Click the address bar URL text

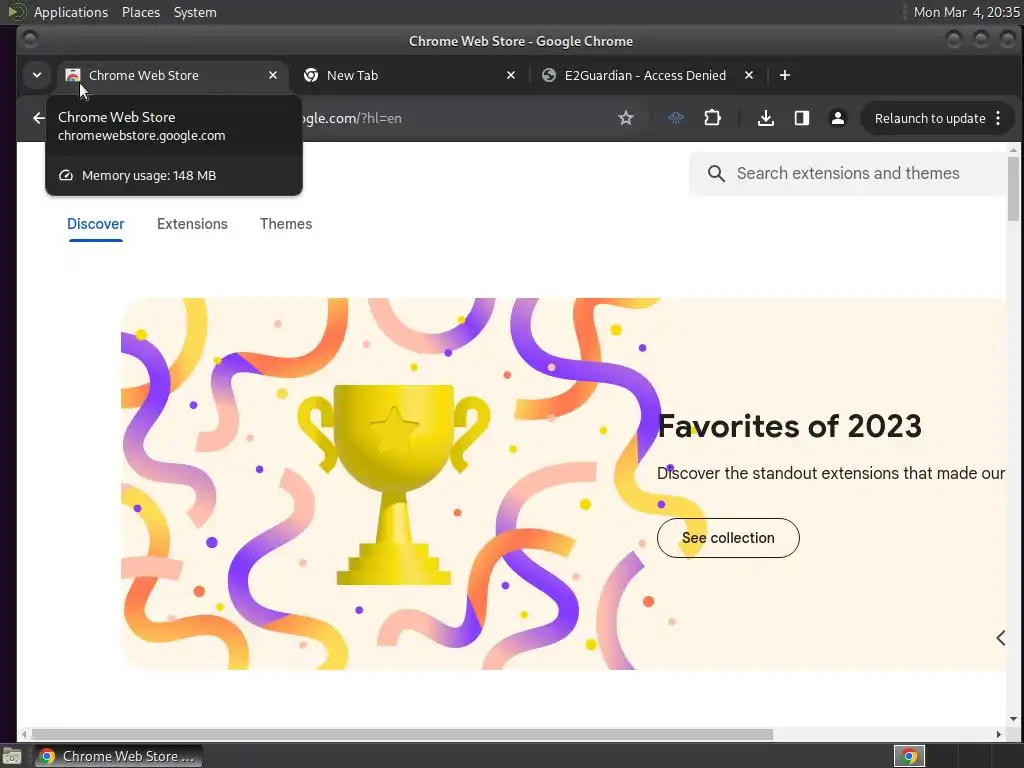coord(353,118)
